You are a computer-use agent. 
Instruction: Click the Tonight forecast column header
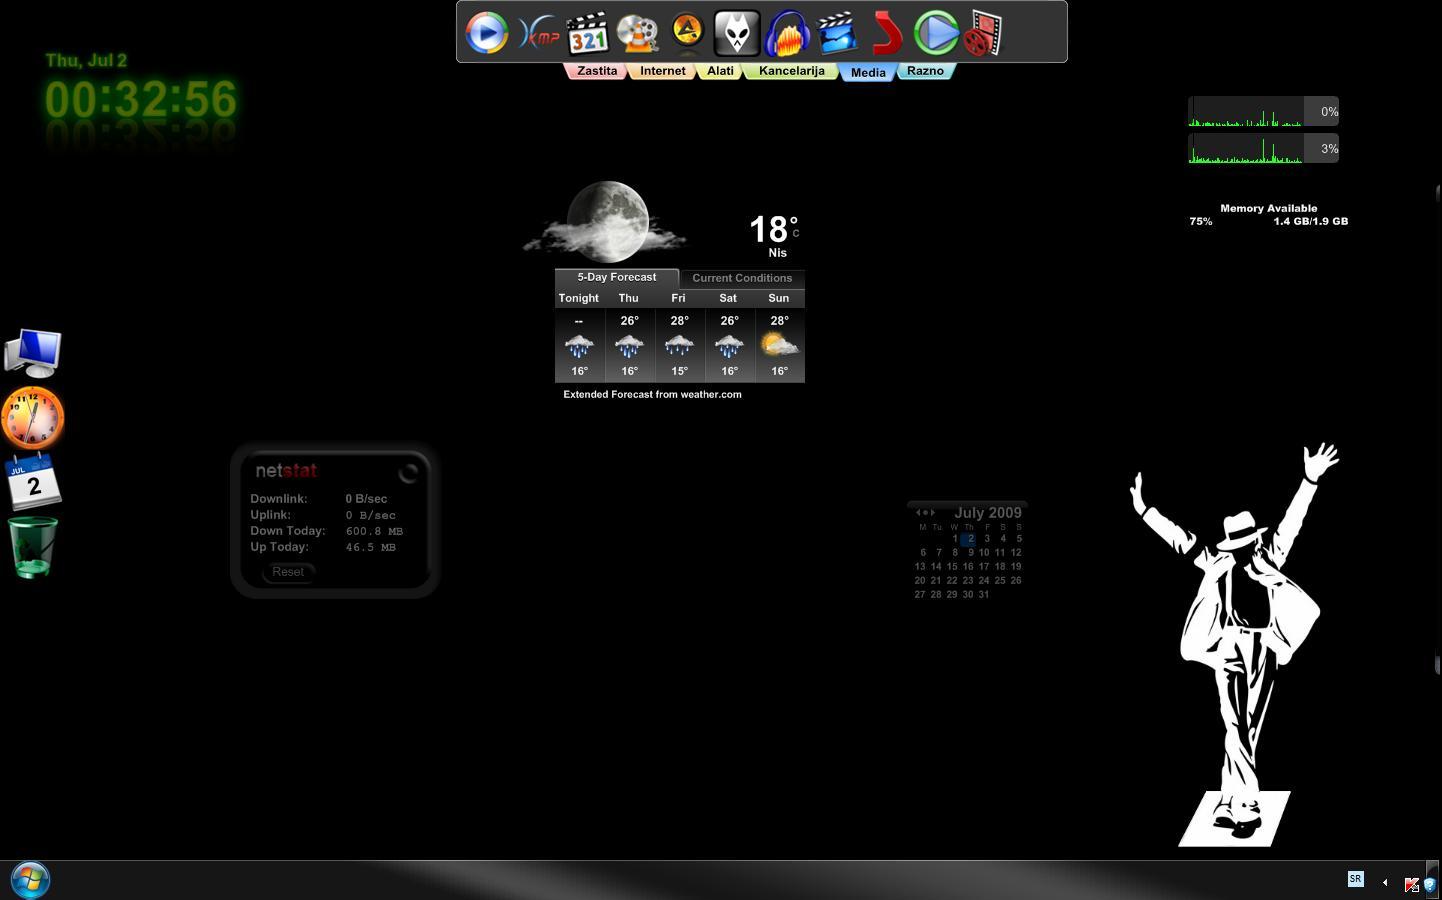[579, 298]
